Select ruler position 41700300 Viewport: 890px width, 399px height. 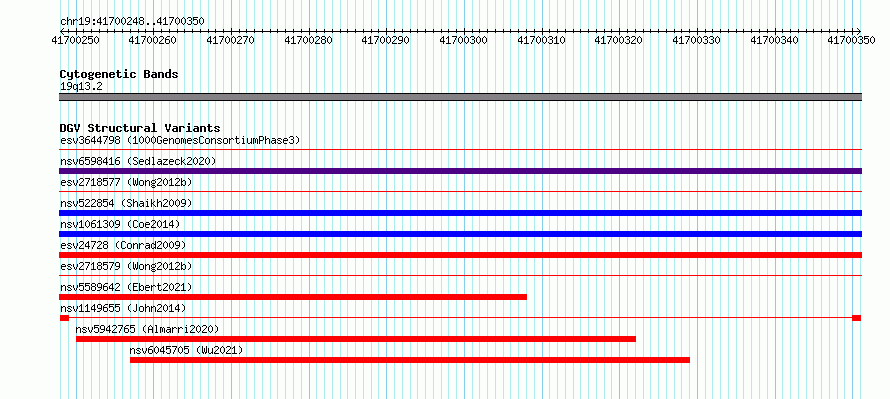(x=463, y=40)
